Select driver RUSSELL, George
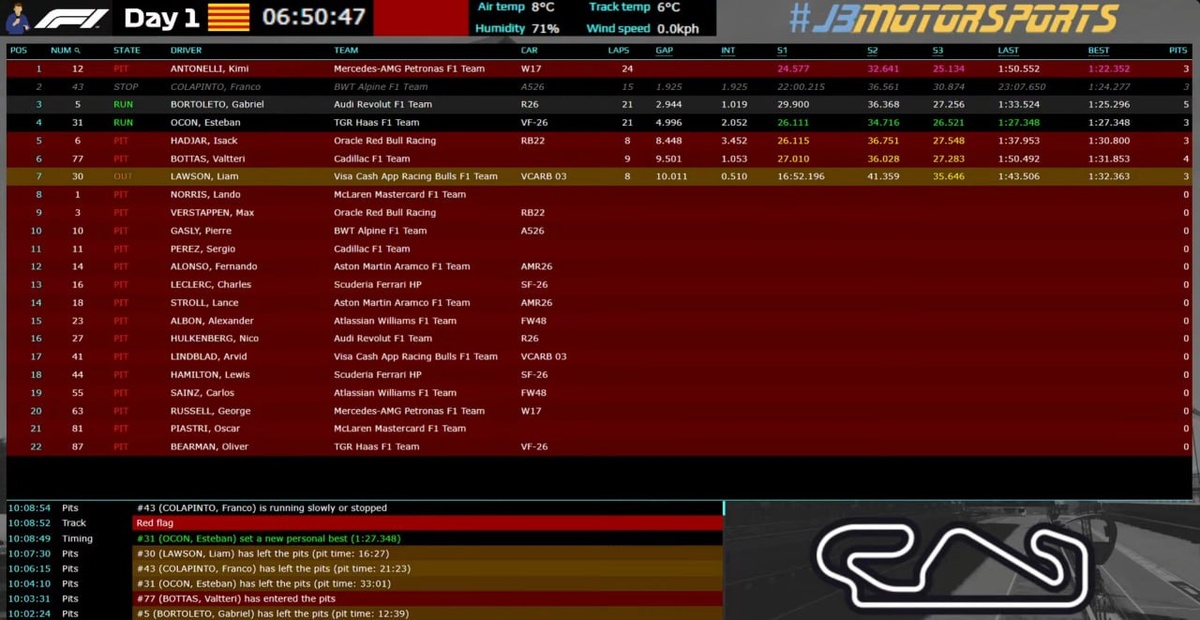This screenshot has height=620, width=1200. [211, 411]
